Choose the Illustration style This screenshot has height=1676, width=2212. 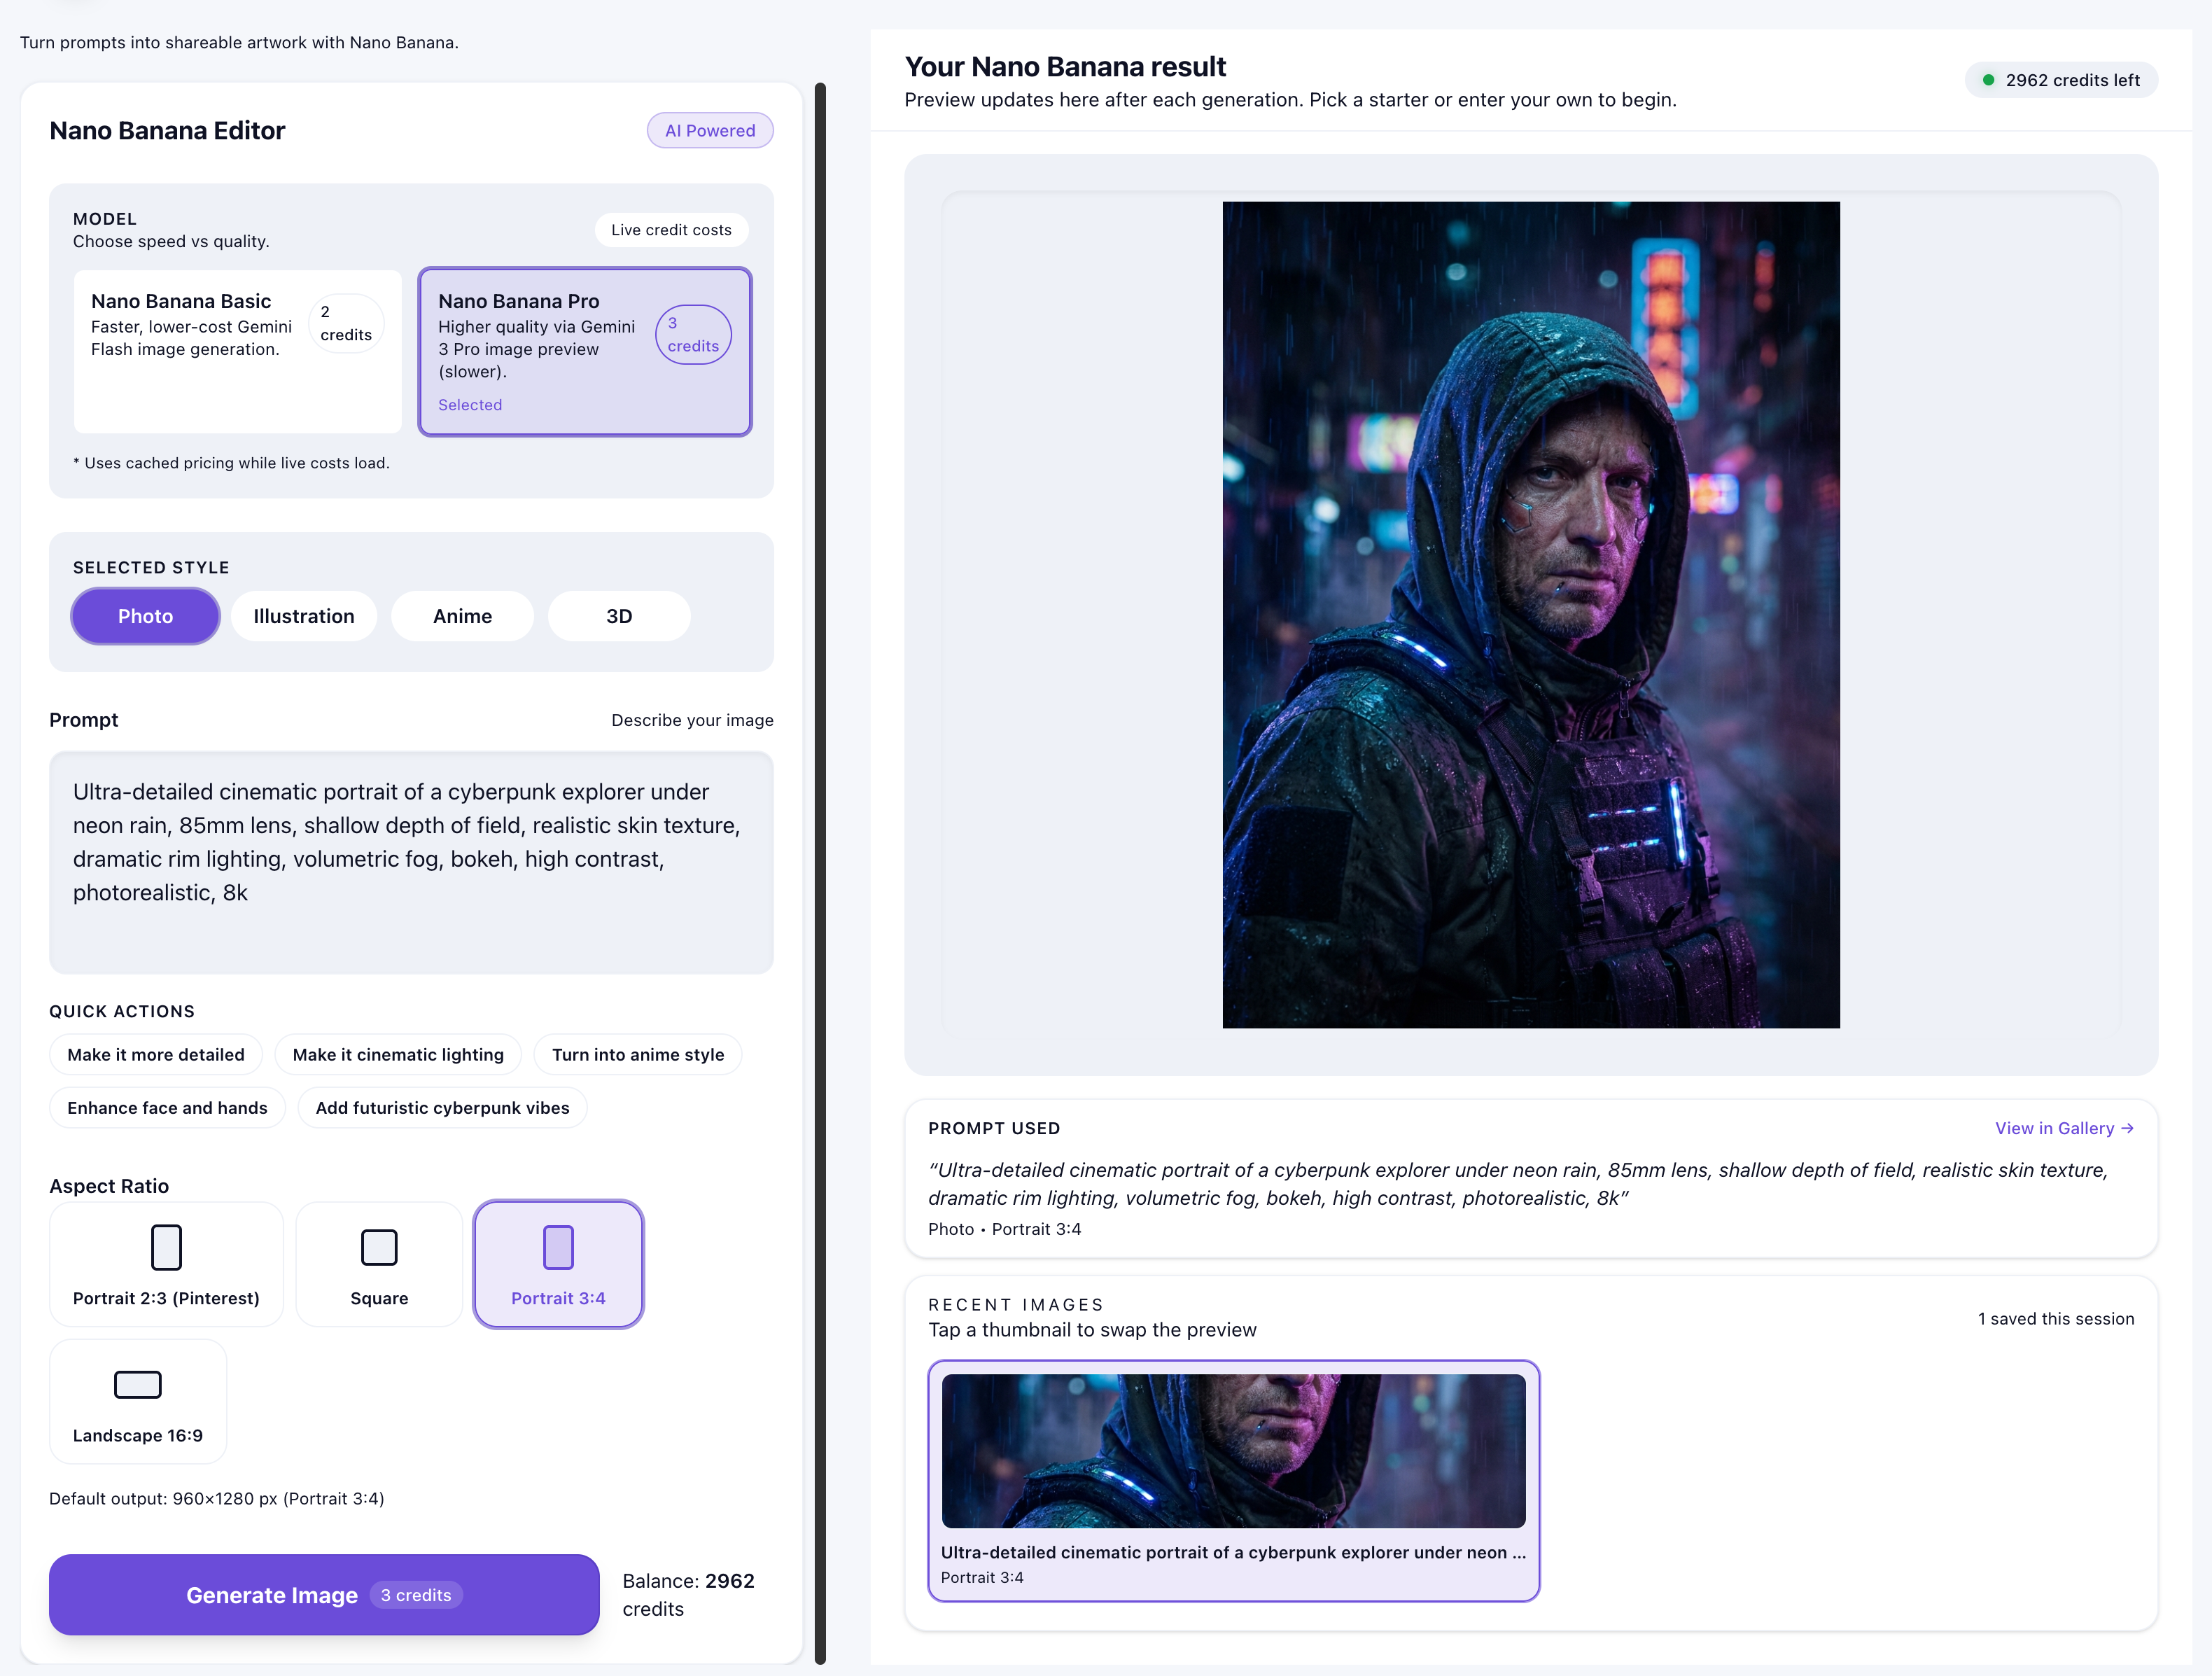point(304,616)
